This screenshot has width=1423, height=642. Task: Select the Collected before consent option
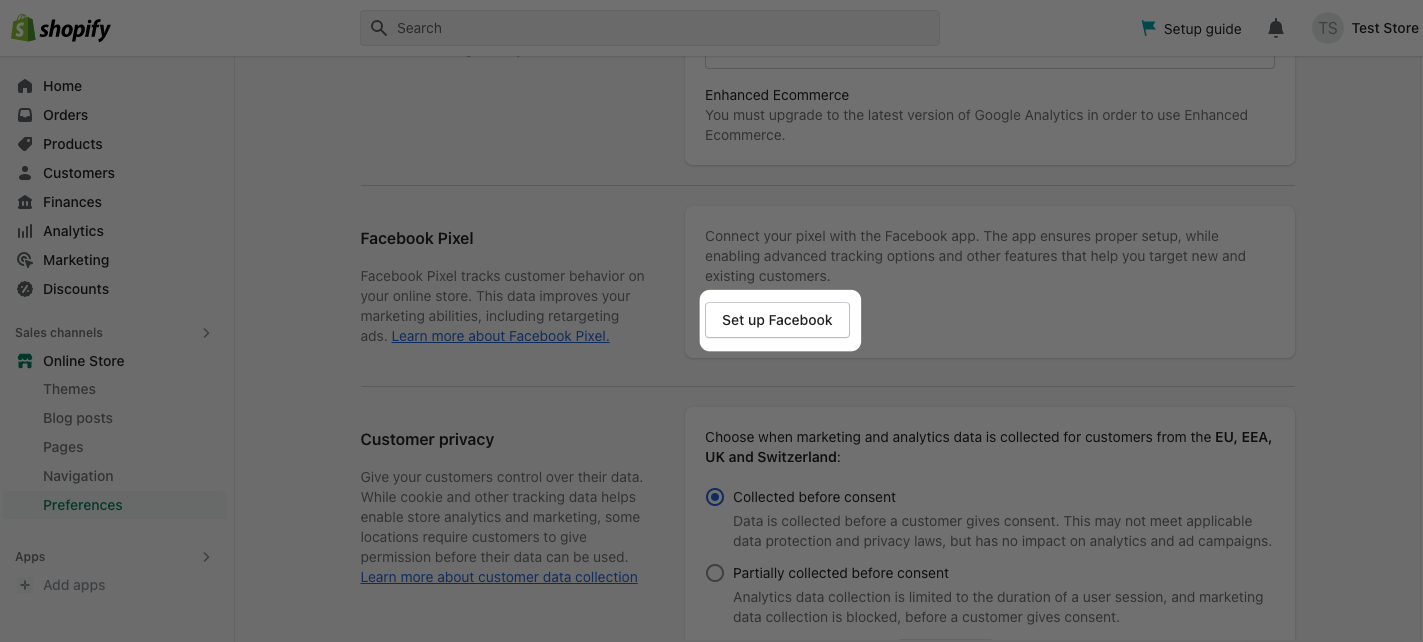point(715,496)
